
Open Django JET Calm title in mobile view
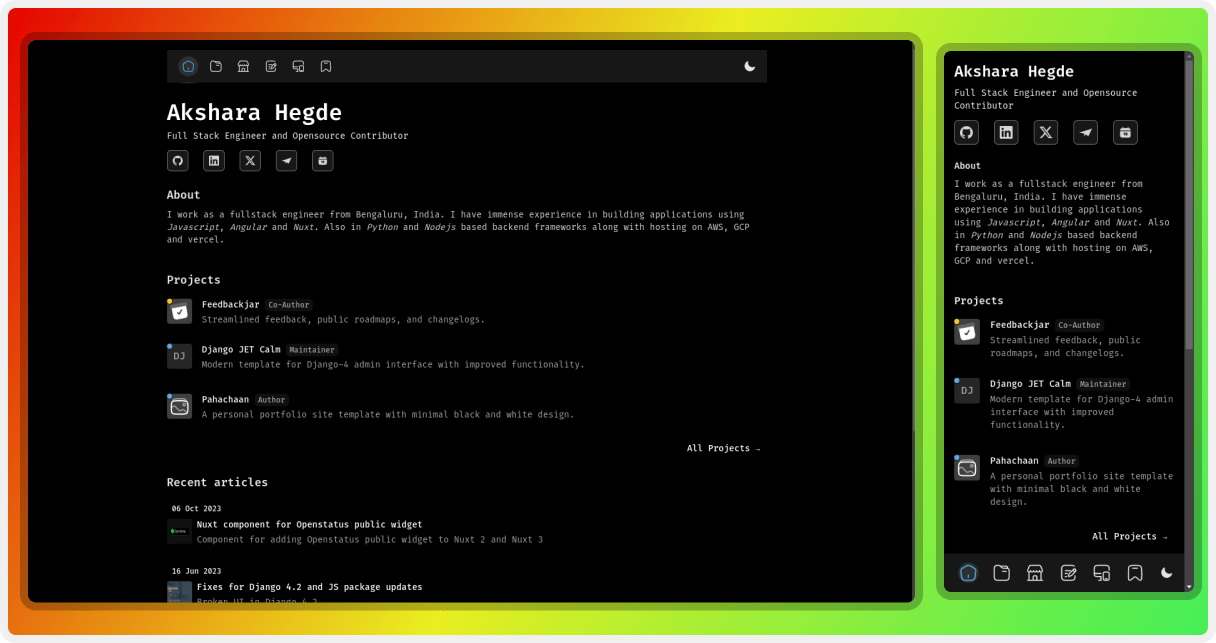coord(1030,384)
